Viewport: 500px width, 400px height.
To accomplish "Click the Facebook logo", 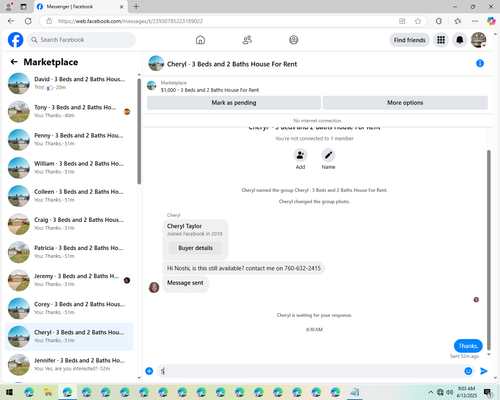I will (x=16, y=40).
